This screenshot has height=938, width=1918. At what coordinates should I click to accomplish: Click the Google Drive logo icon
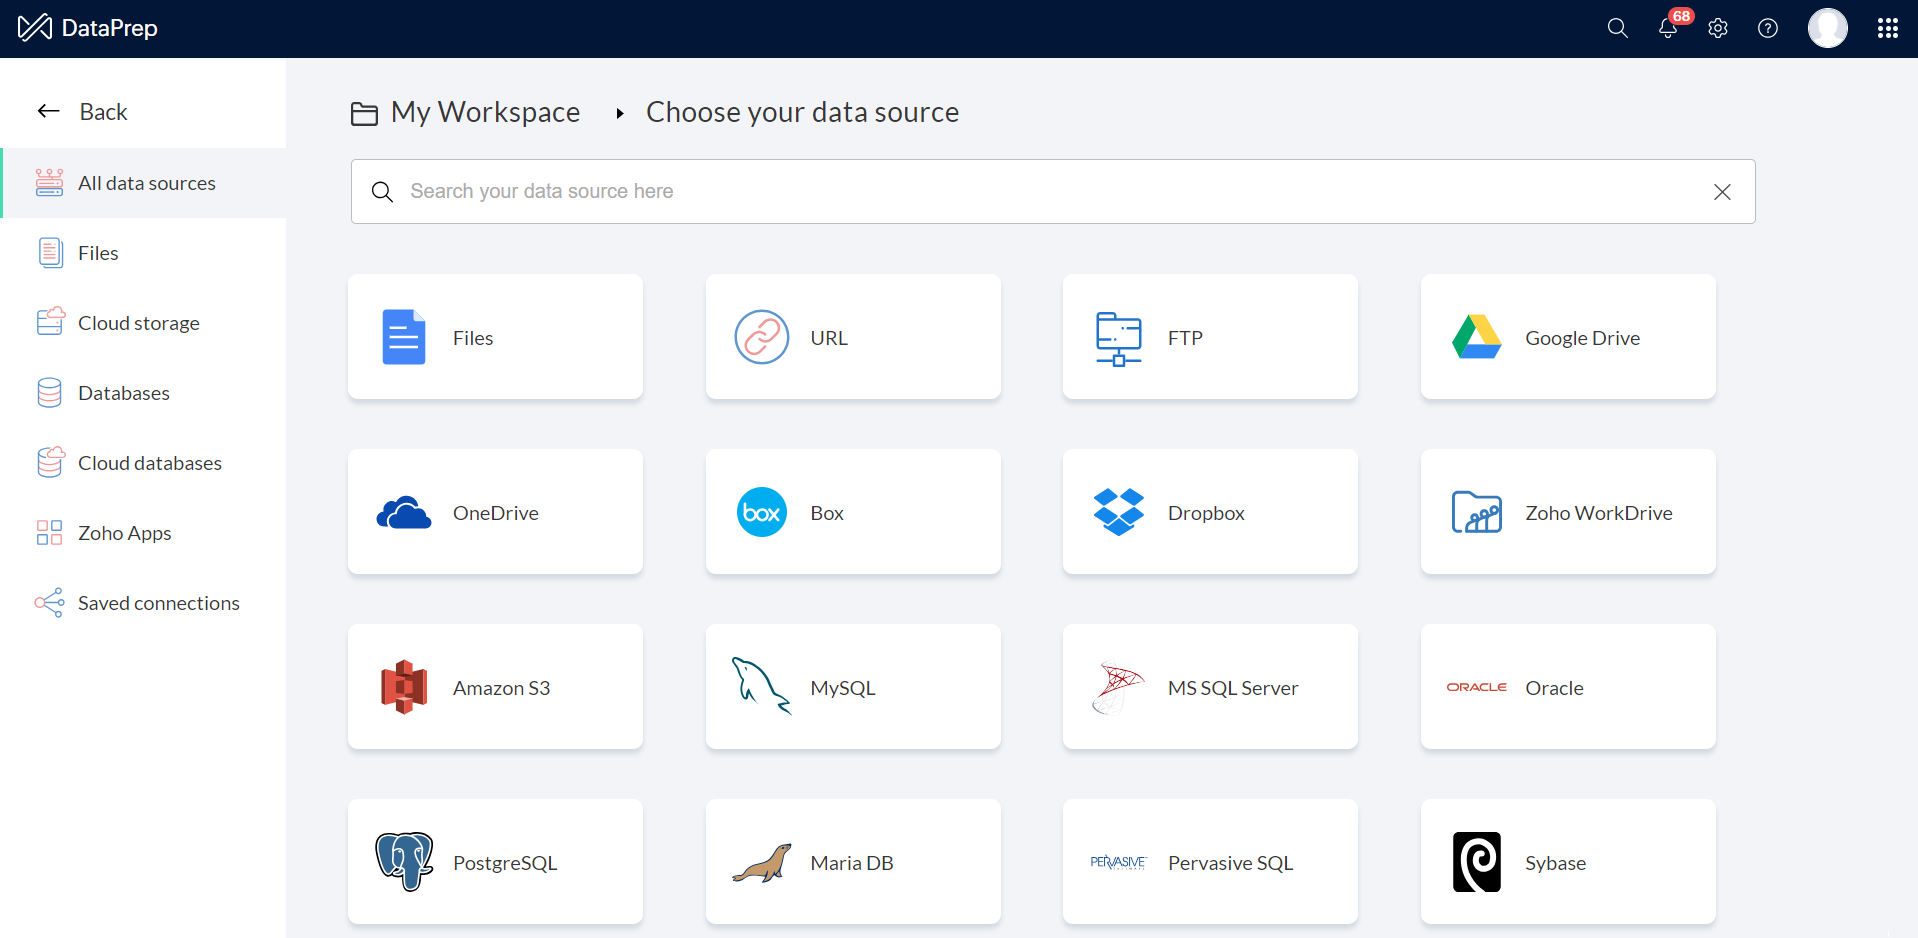[x=1477, y=337]
